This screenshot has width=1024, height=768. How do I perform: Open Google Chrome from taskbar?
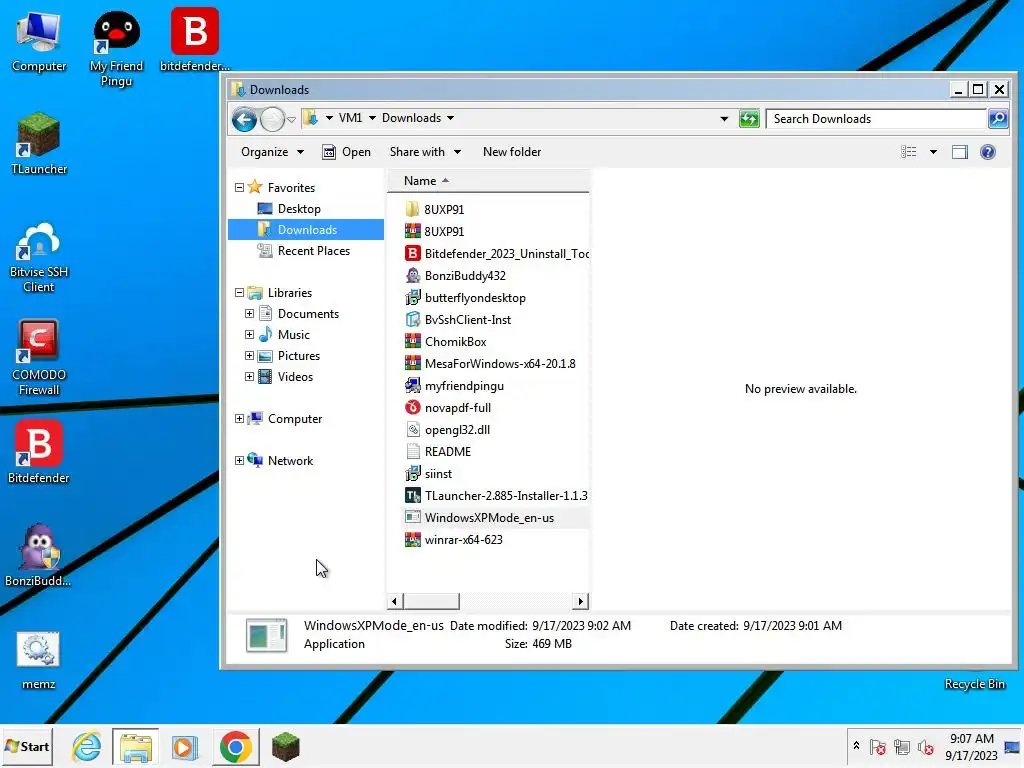[236, 747]
